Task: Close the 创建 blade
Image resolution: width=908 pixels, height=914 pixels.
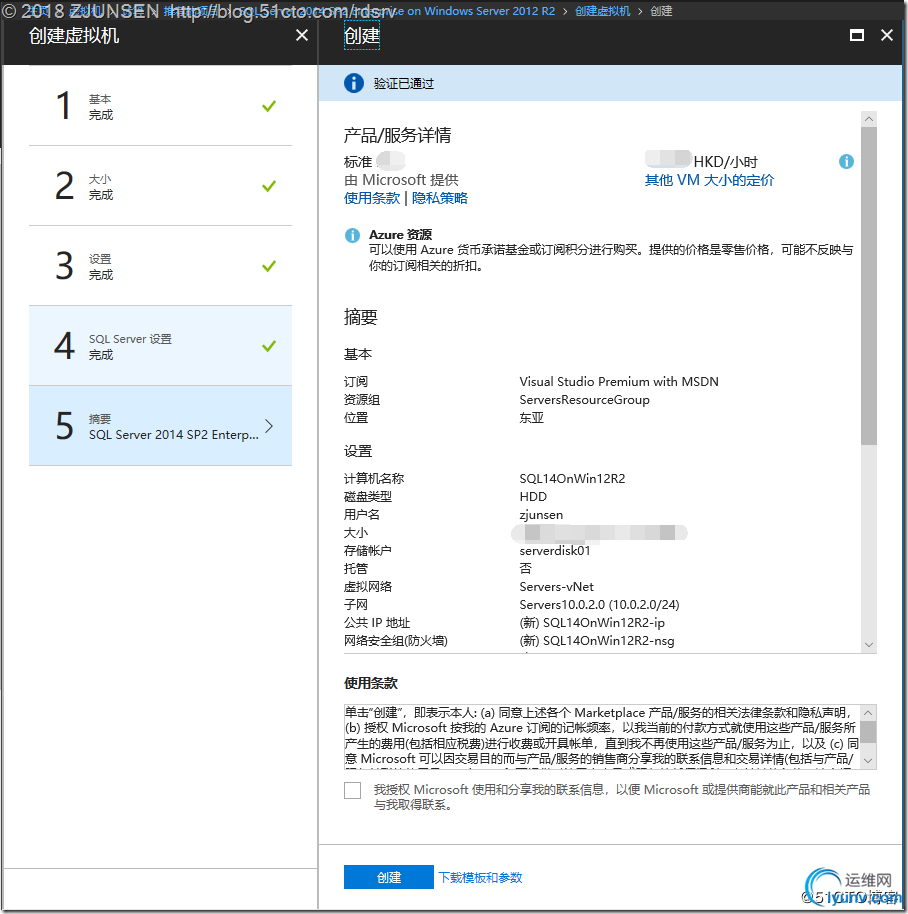Action: (x=887, y=36)
